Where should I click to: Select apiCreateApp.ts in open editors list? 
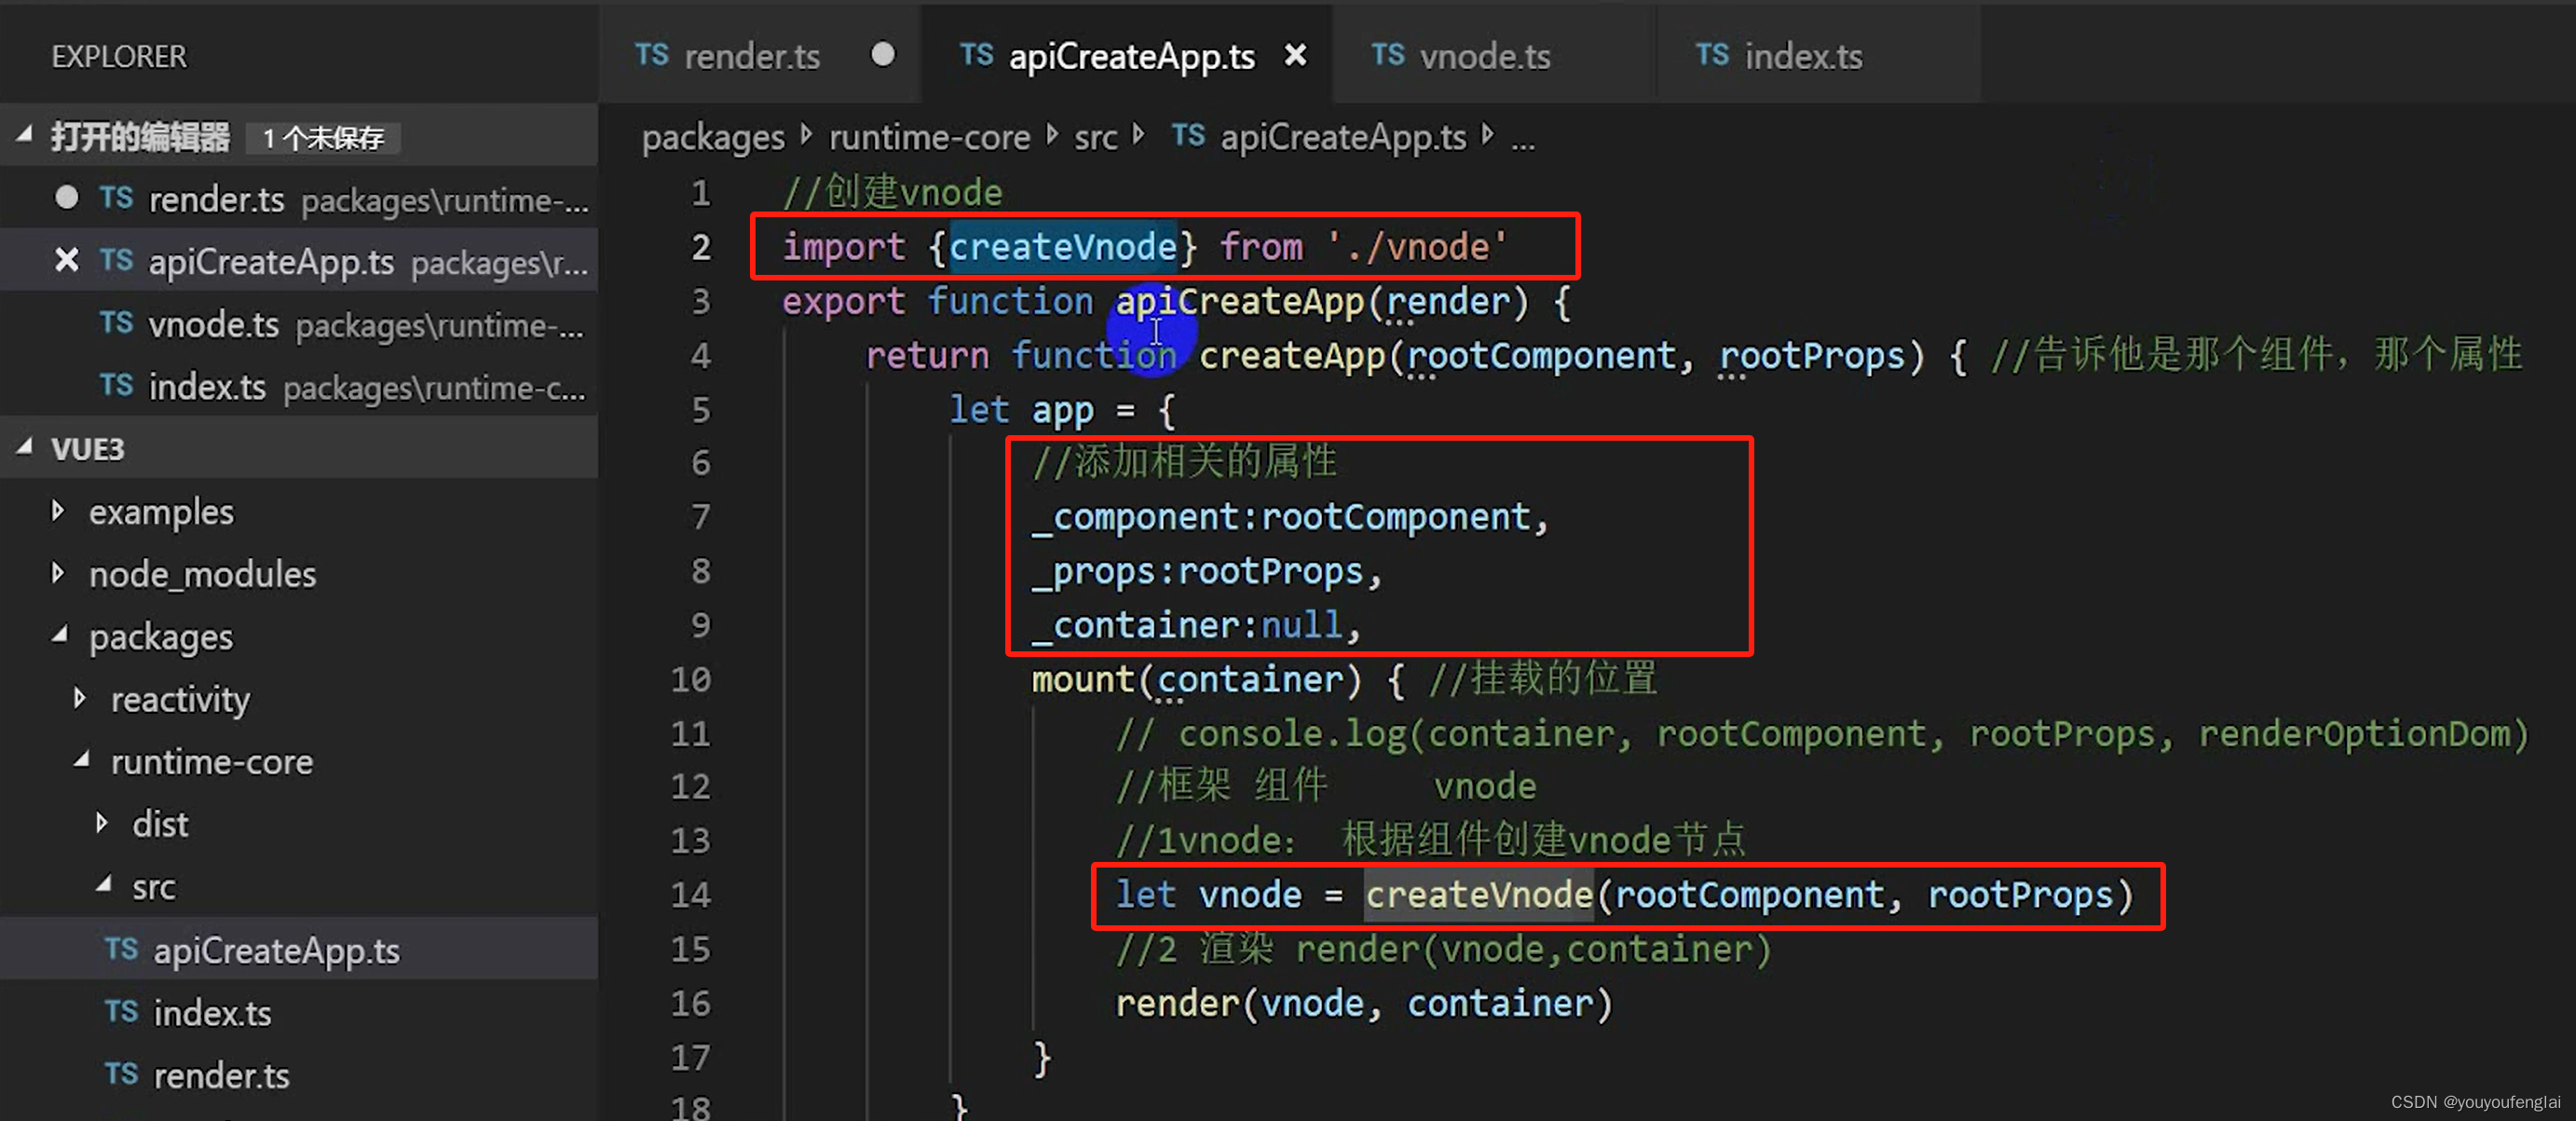pyautogui.click(x=299, y=260)
